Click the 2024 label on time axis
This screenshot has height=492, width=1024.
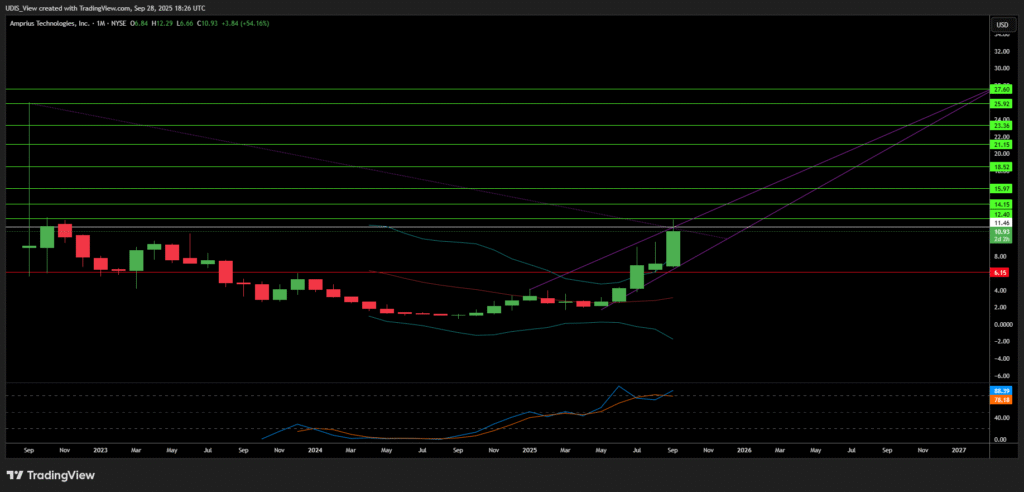pos(315,451)
